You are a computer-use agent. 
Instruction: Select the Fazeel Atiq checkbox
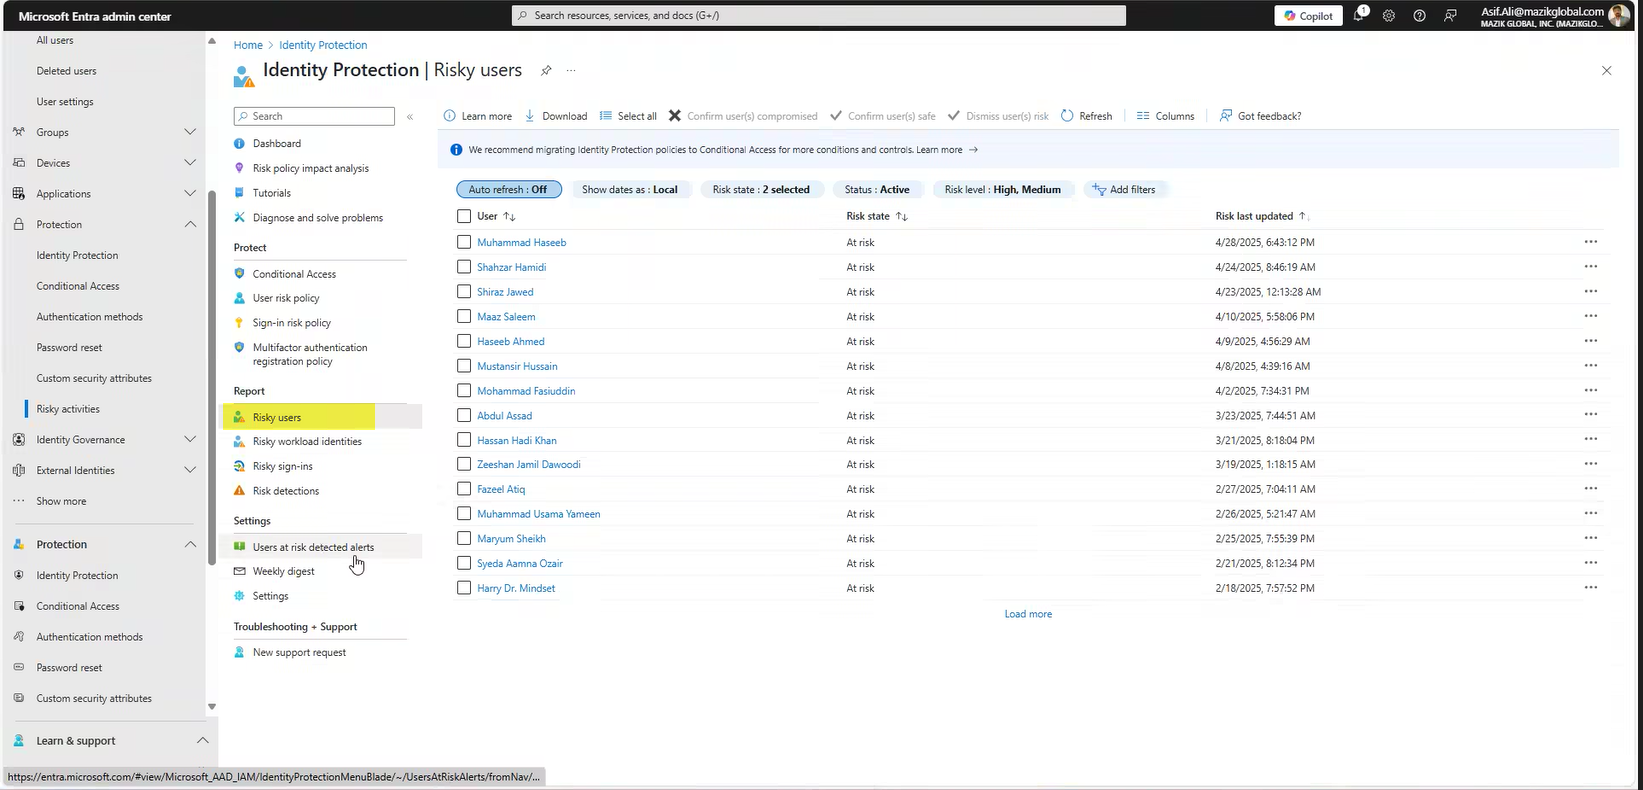[464, 489]
